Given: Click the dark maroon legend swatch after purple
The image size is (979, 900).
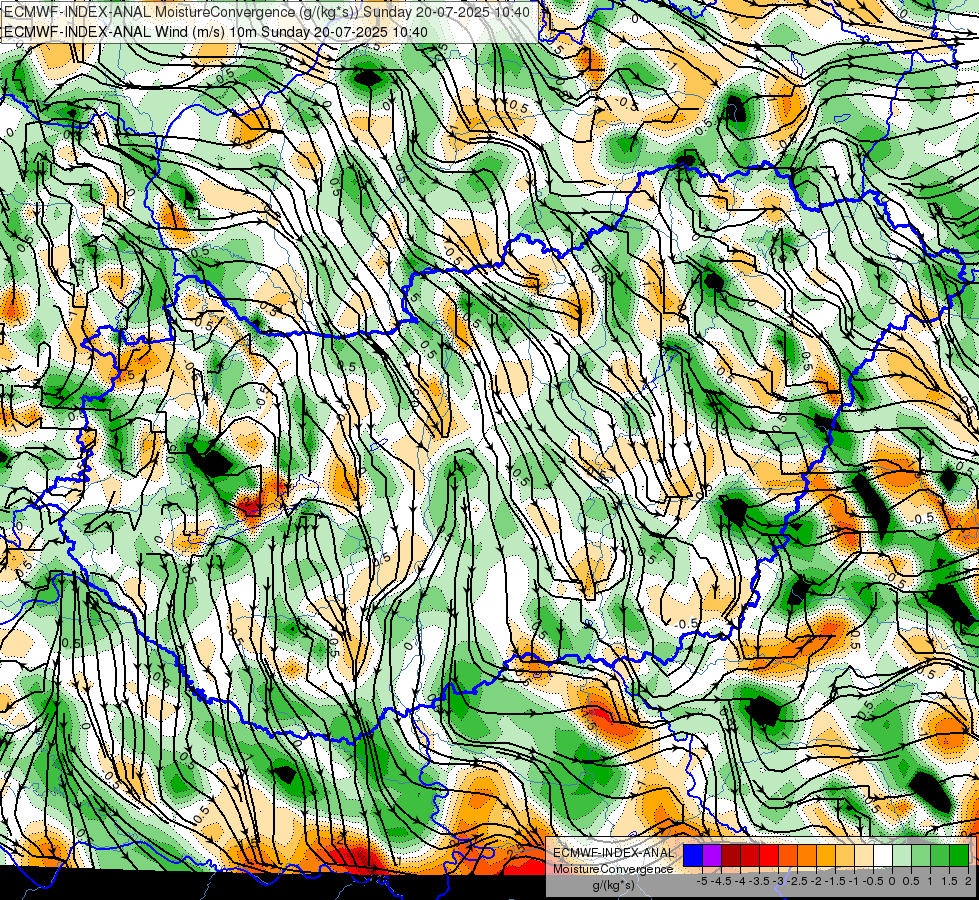Looking at the screenshot, I should pos(731,855).
